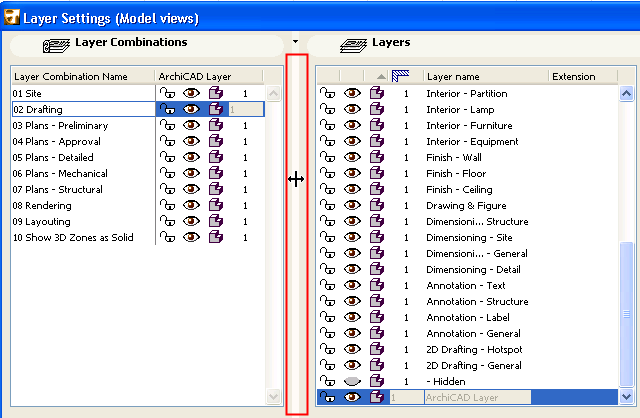Click Layers panel stack icon
Screen dimensions: 640x418
click(x=353, y=45)
